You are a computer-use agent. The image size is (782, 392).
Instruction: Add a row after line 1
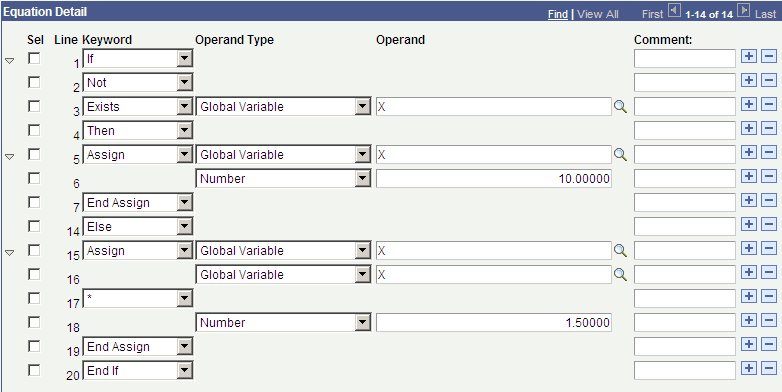click(748, 56)
